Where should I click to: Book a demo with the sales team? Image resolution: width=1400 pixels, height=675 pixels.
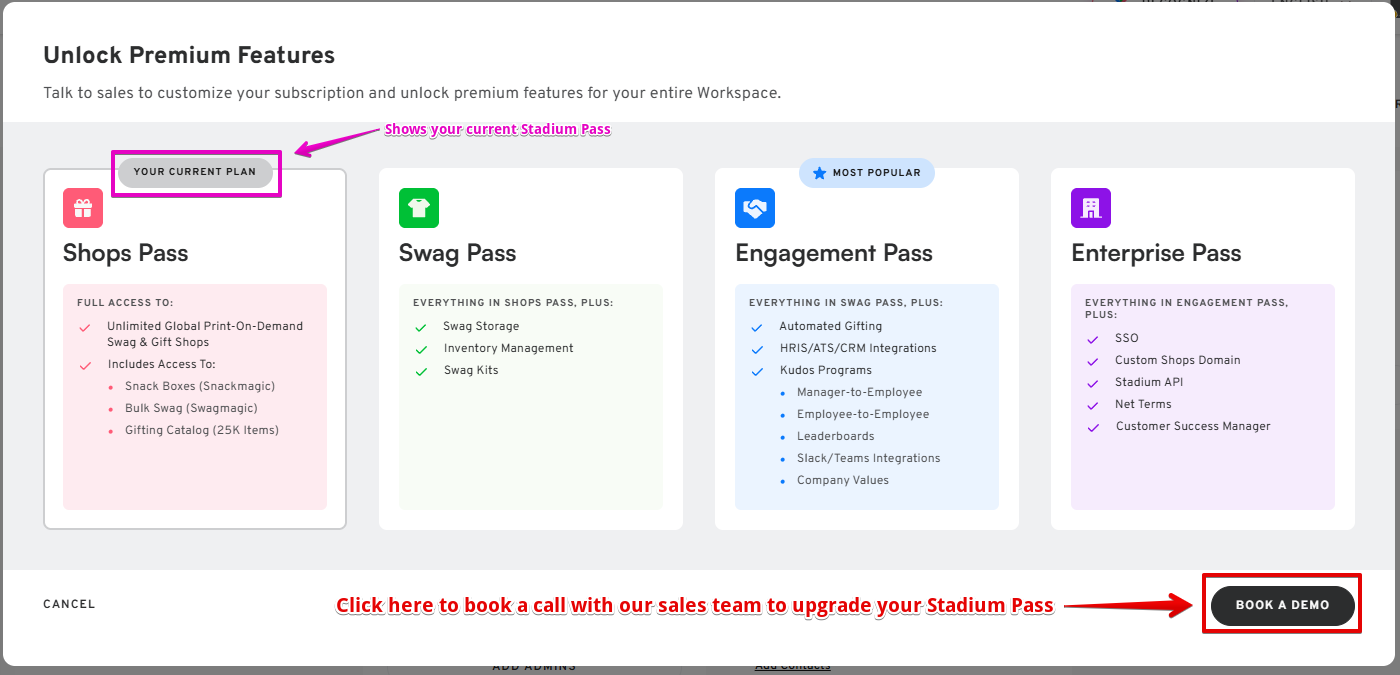[1283, 605]
